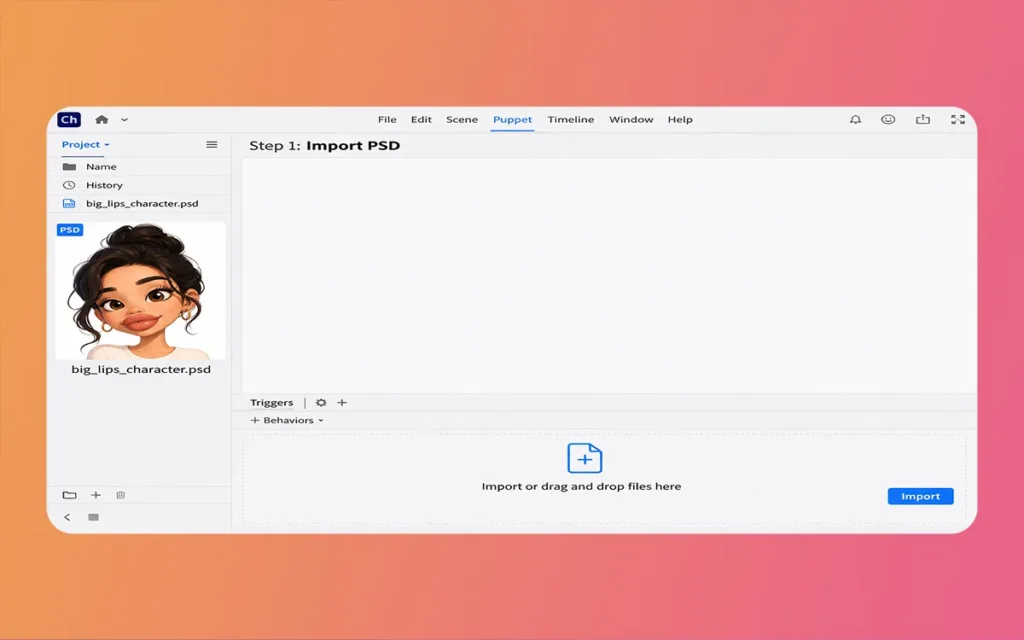Screen dimensions: 1024x640
Task: Open the Scene menu
Action: (461, 120)
